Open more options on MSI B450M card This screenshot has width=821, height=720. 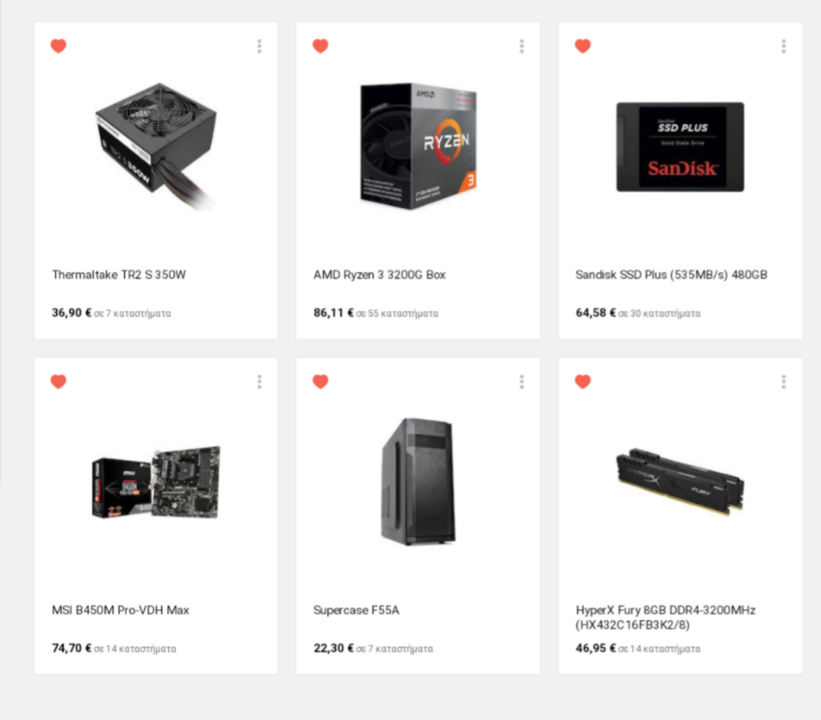tap(259, 381)
